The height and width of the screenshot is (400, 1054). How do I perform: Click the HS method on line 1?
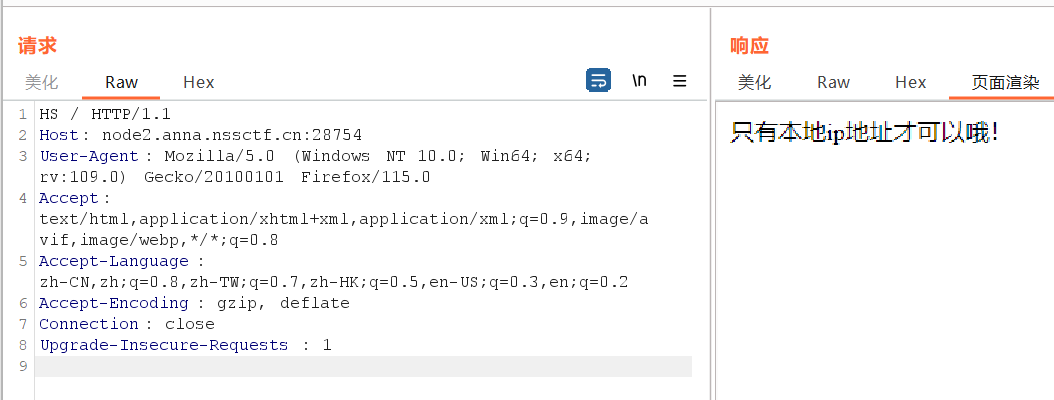(x=49, y=114)
